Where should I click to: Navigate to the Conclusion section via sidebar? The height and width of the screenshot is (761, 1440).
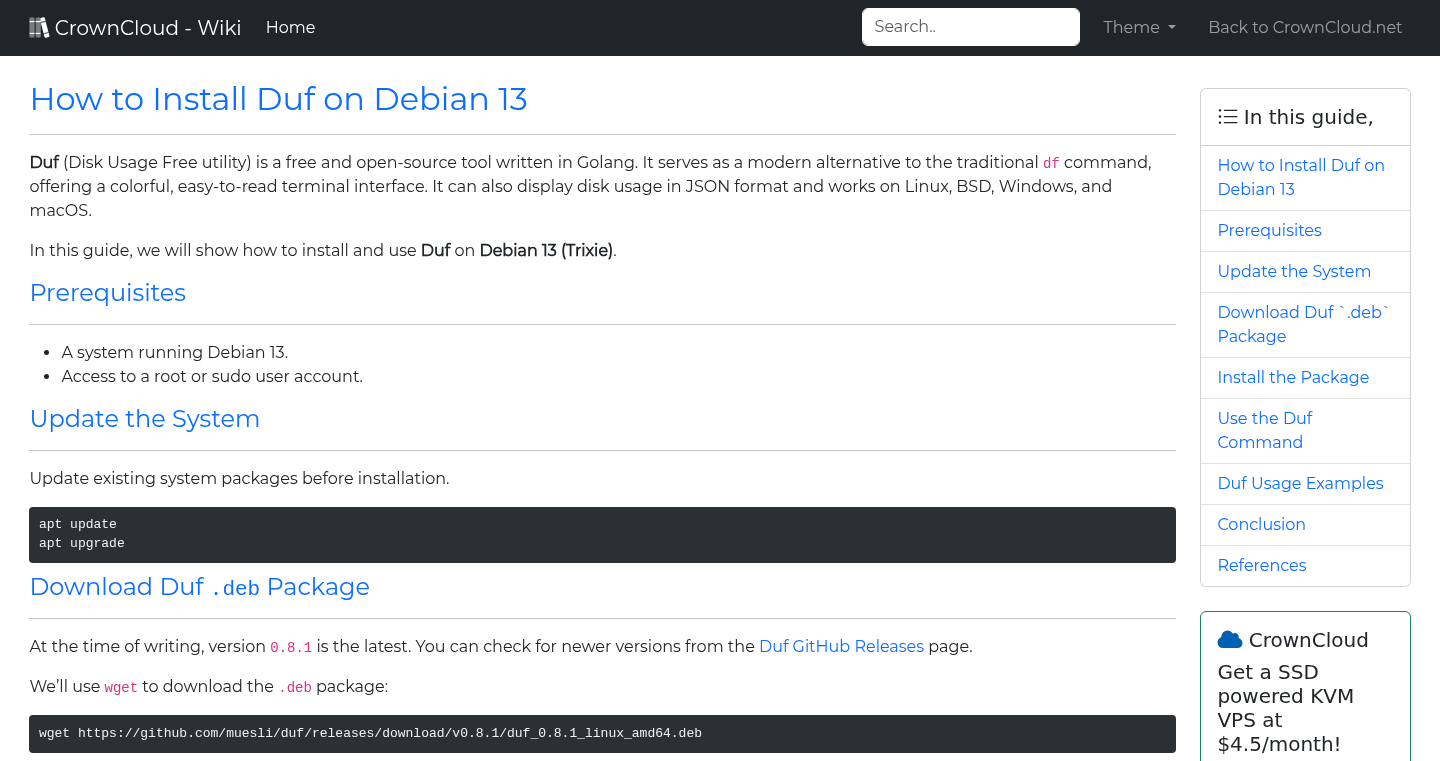[x=1261, y=524]
